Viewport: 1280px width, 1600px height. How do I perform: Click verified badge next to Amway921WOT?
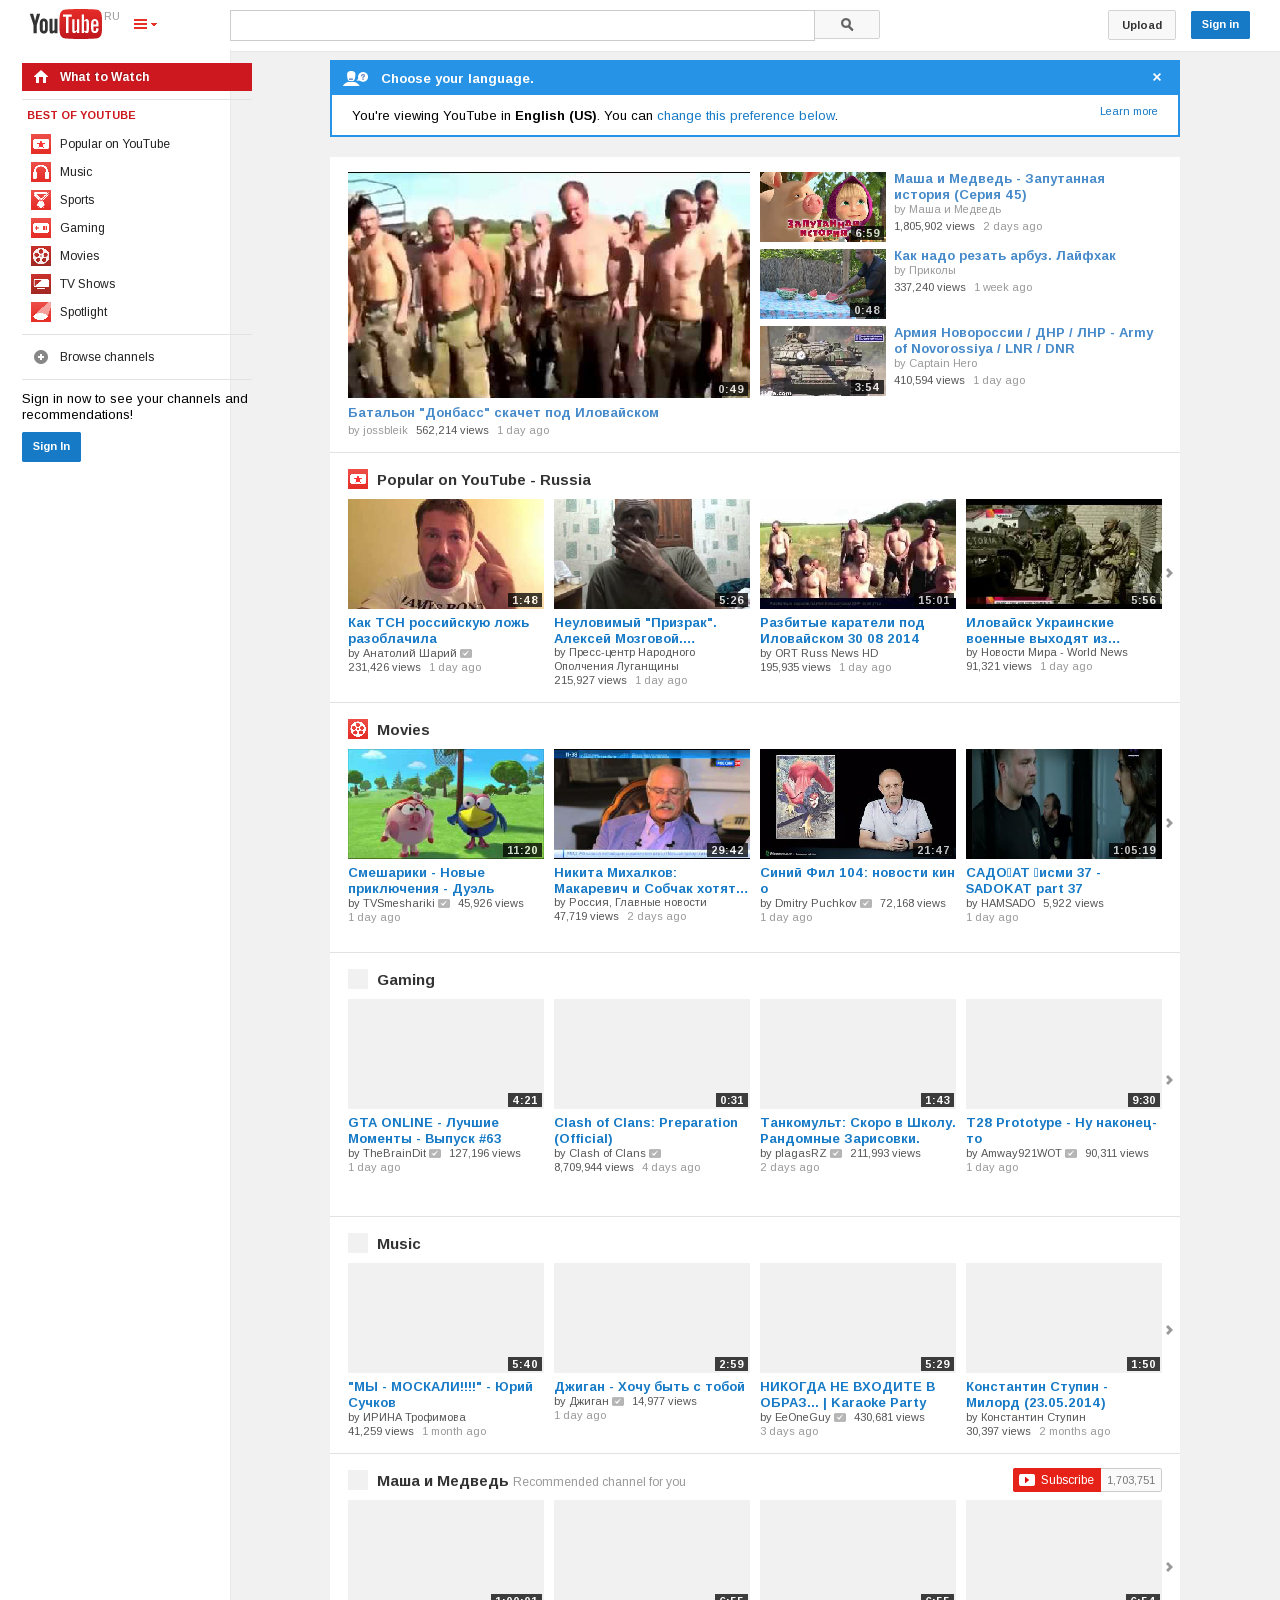tap(1071, 1154)
